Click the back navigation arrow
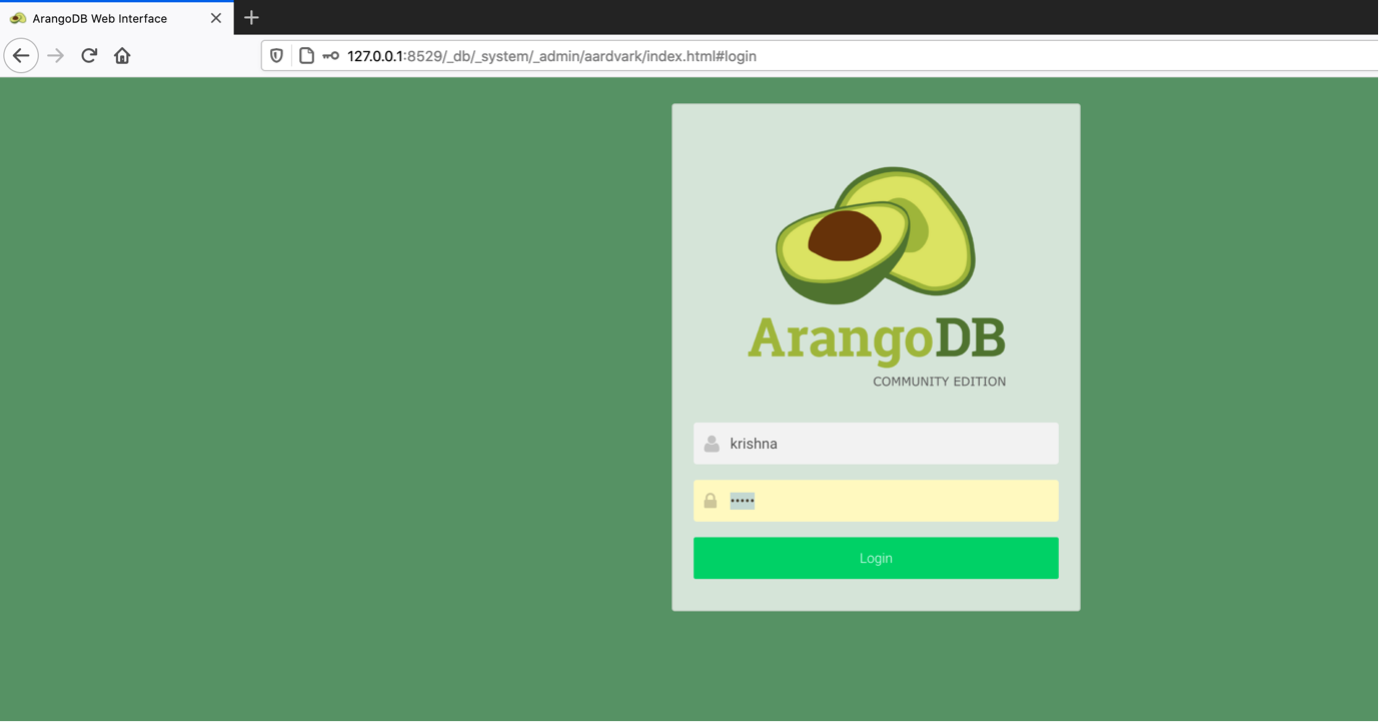 [x=21, y=55]
